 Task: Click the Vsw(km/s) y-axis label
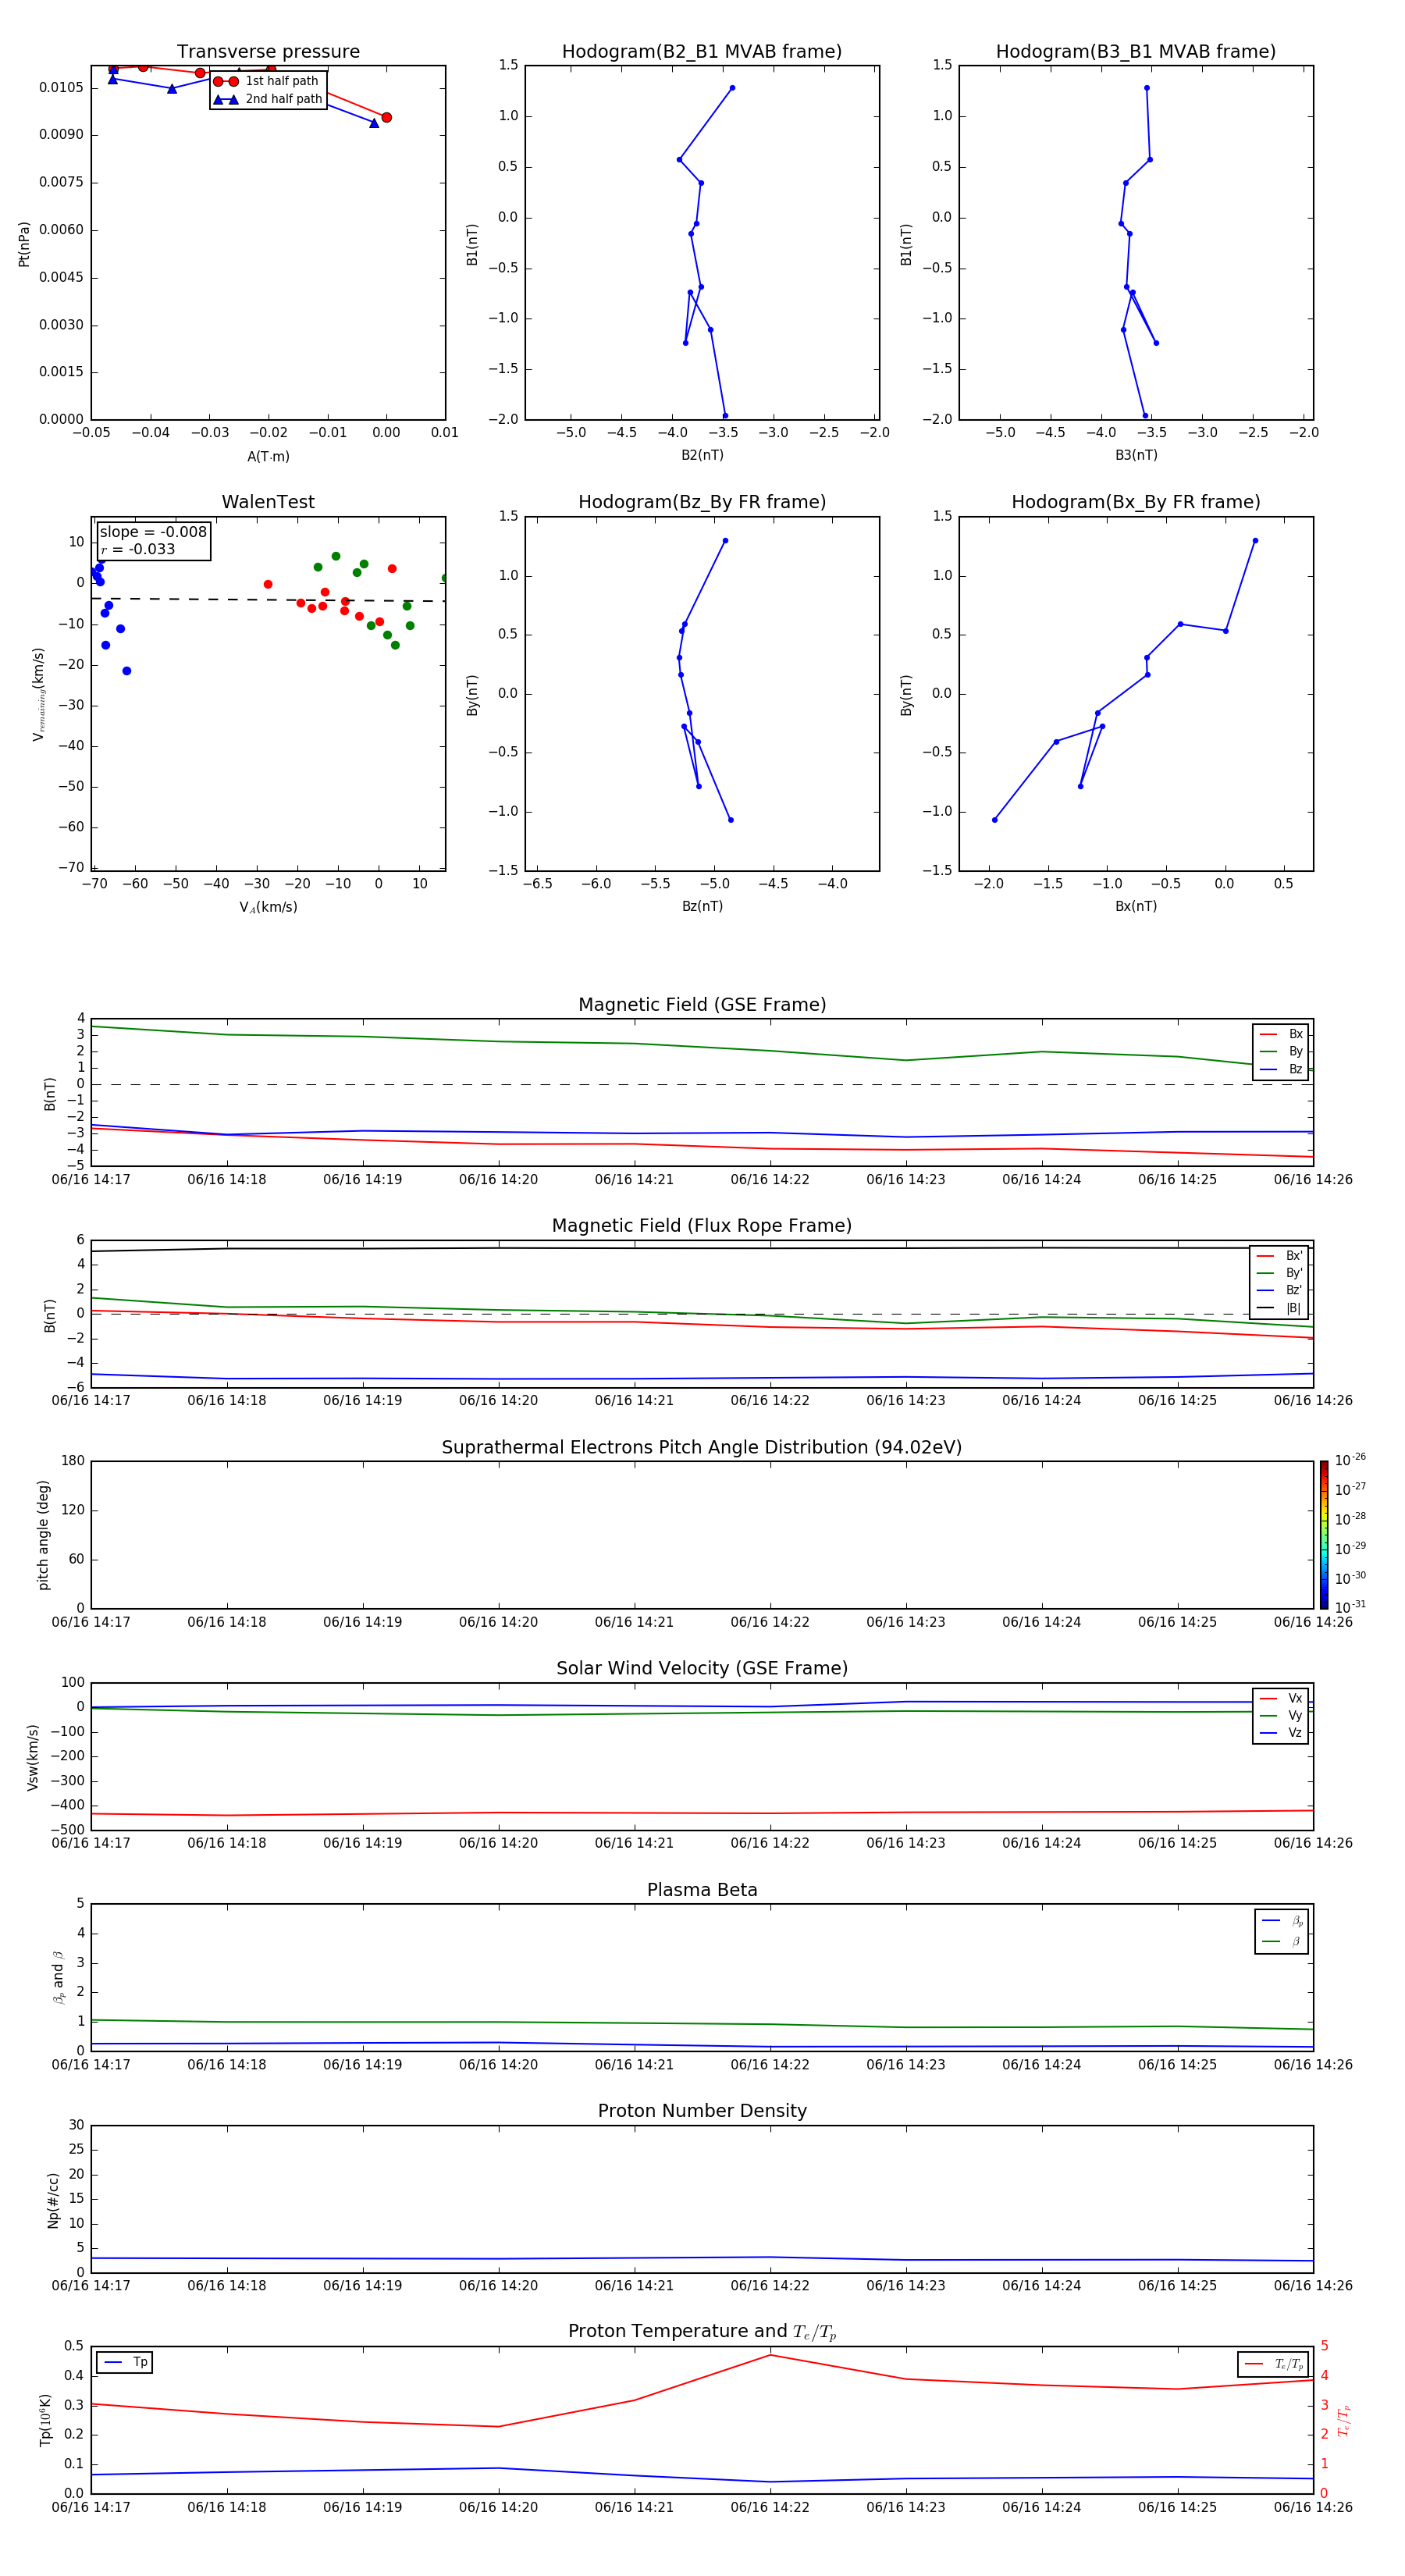(x=33, y=1757)
